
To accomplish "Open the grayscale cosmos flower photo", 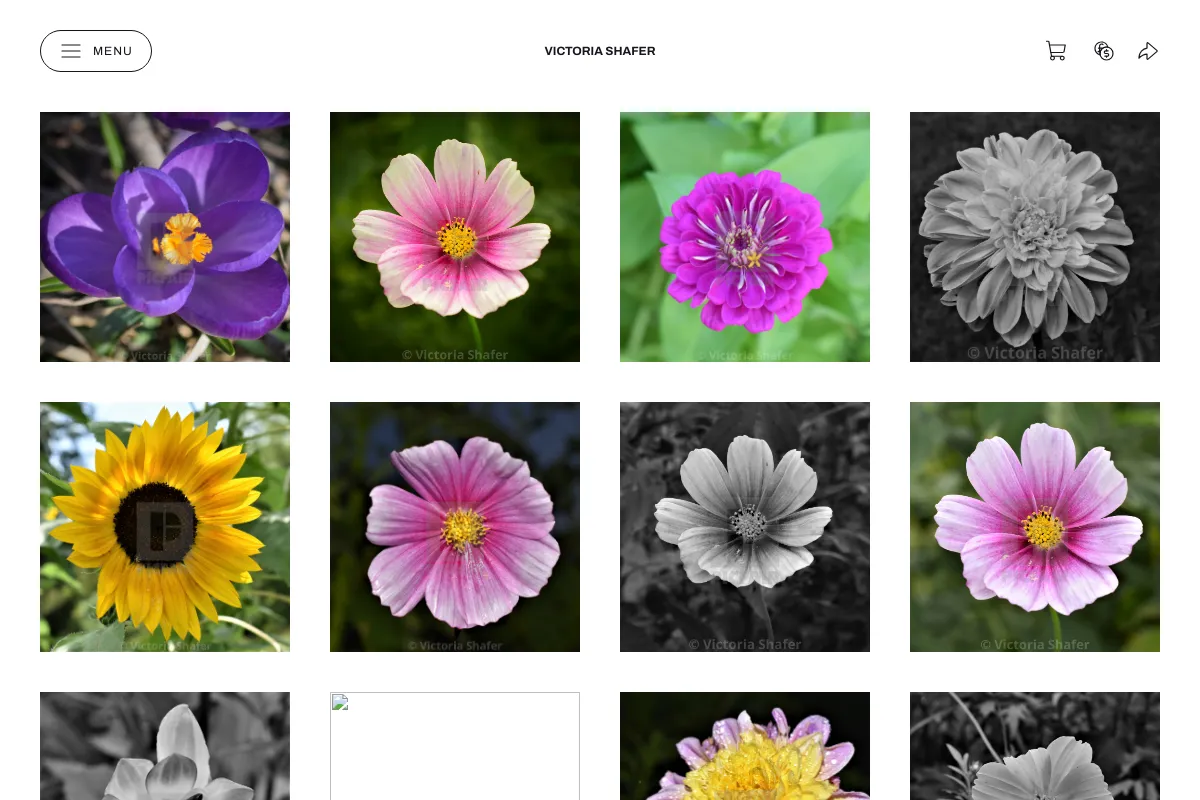I will pos(745,527).
